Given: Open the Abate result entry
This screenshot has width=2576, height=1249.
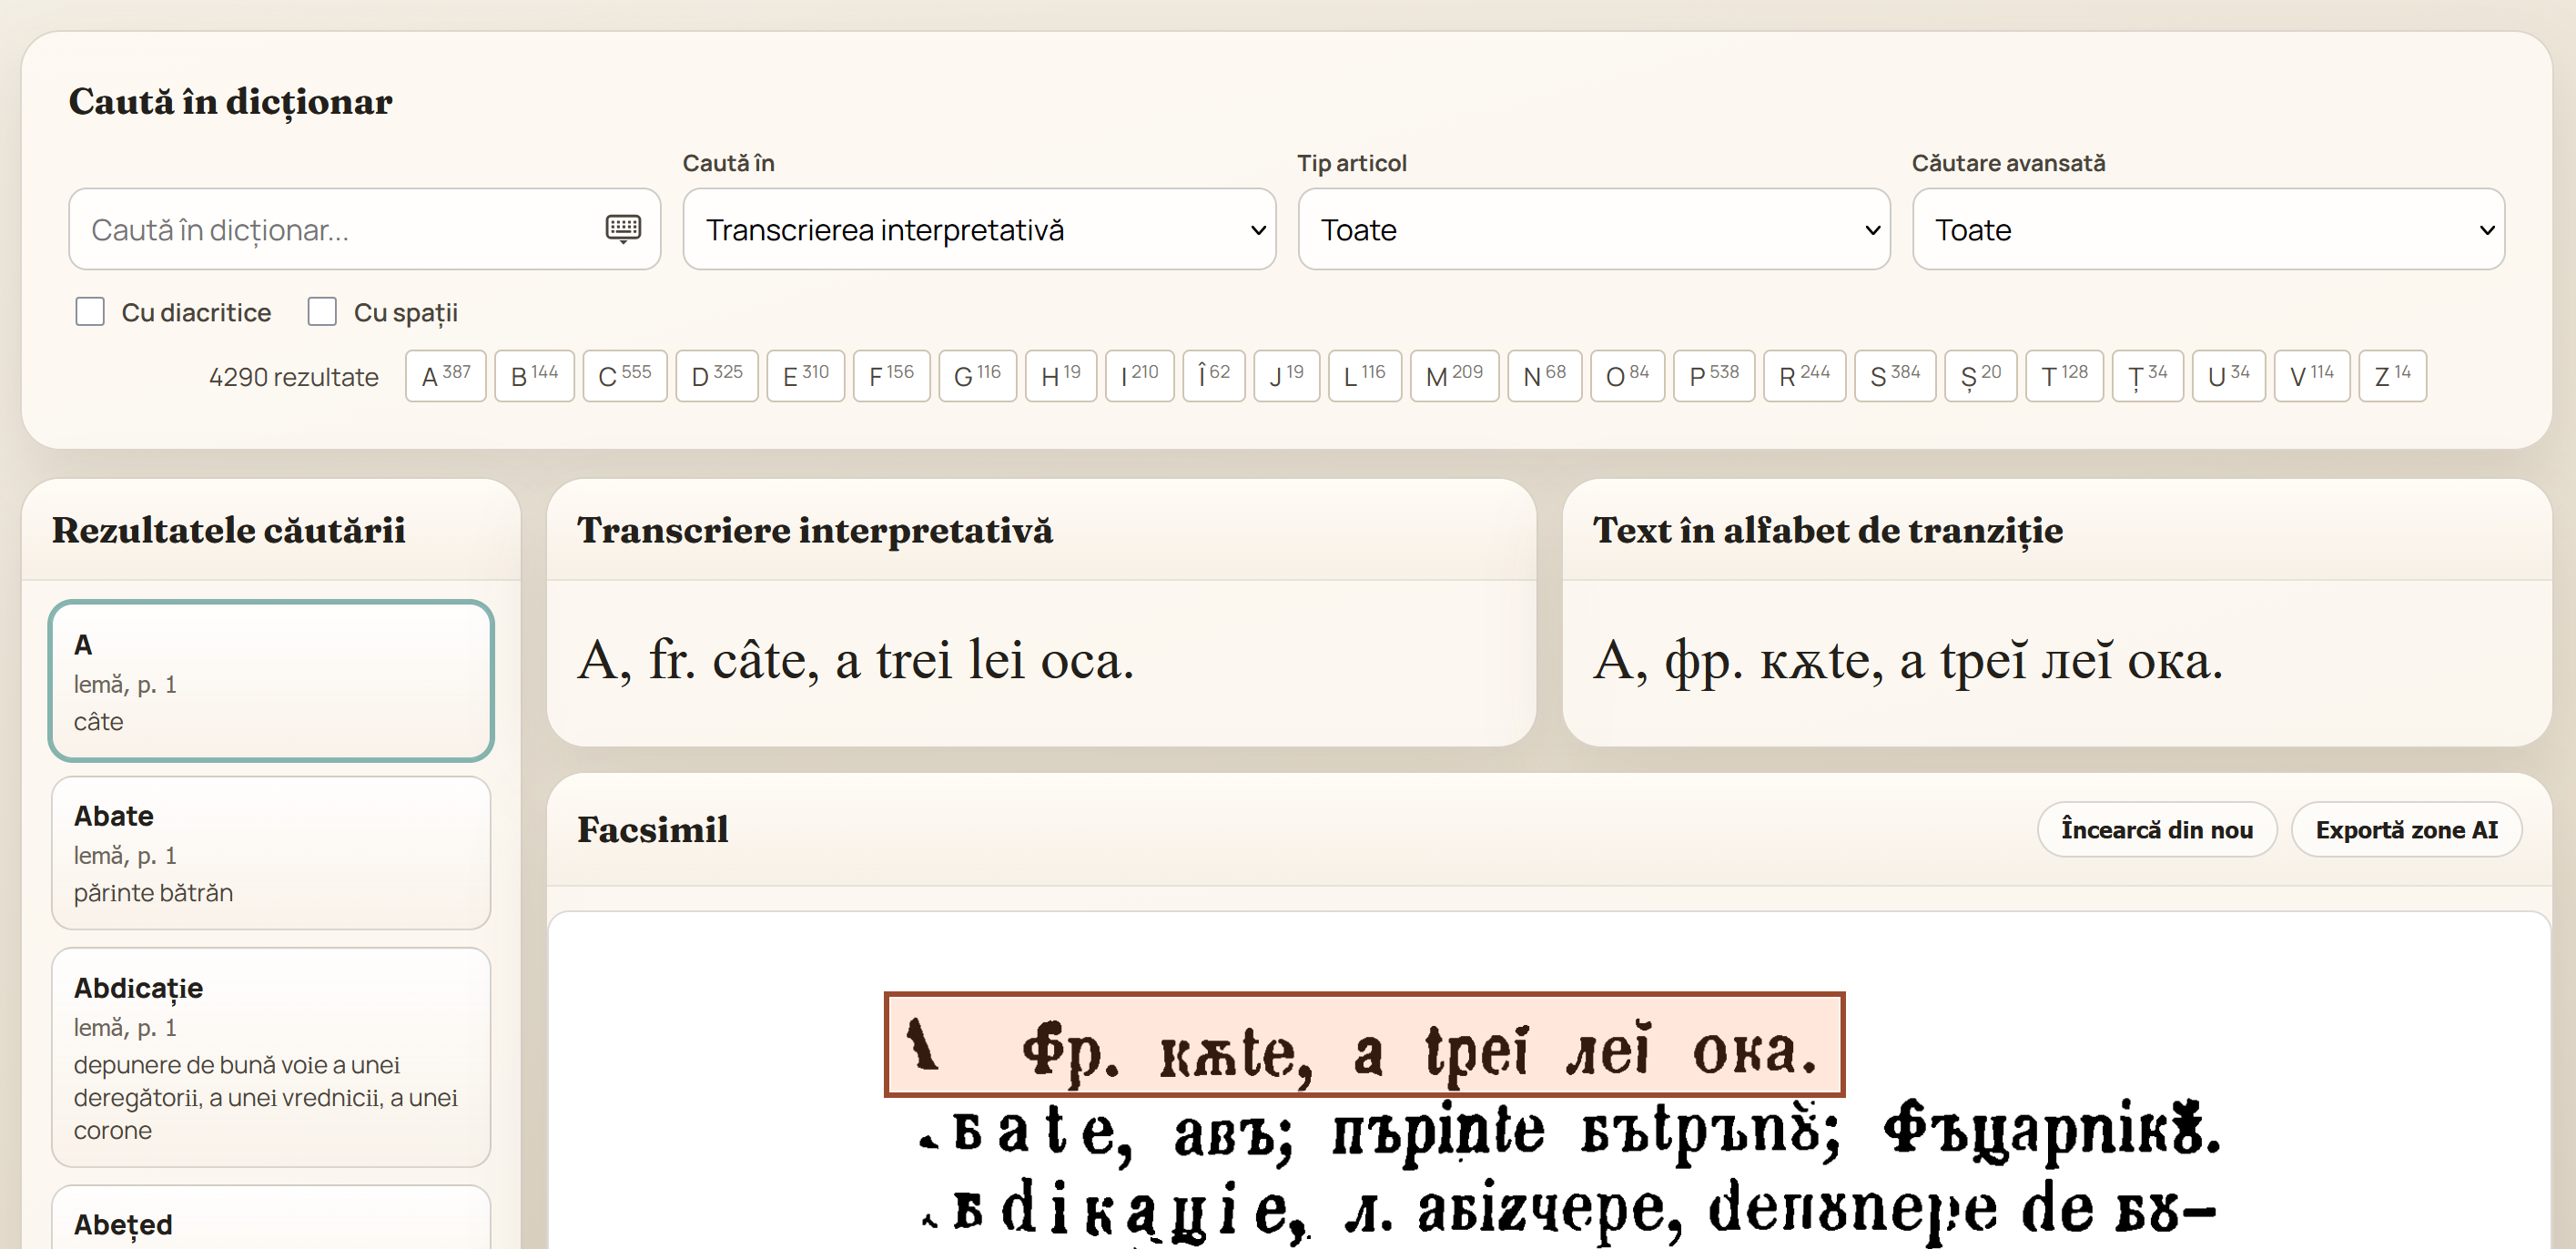Looking at the screenshot, I should (271, 853).
